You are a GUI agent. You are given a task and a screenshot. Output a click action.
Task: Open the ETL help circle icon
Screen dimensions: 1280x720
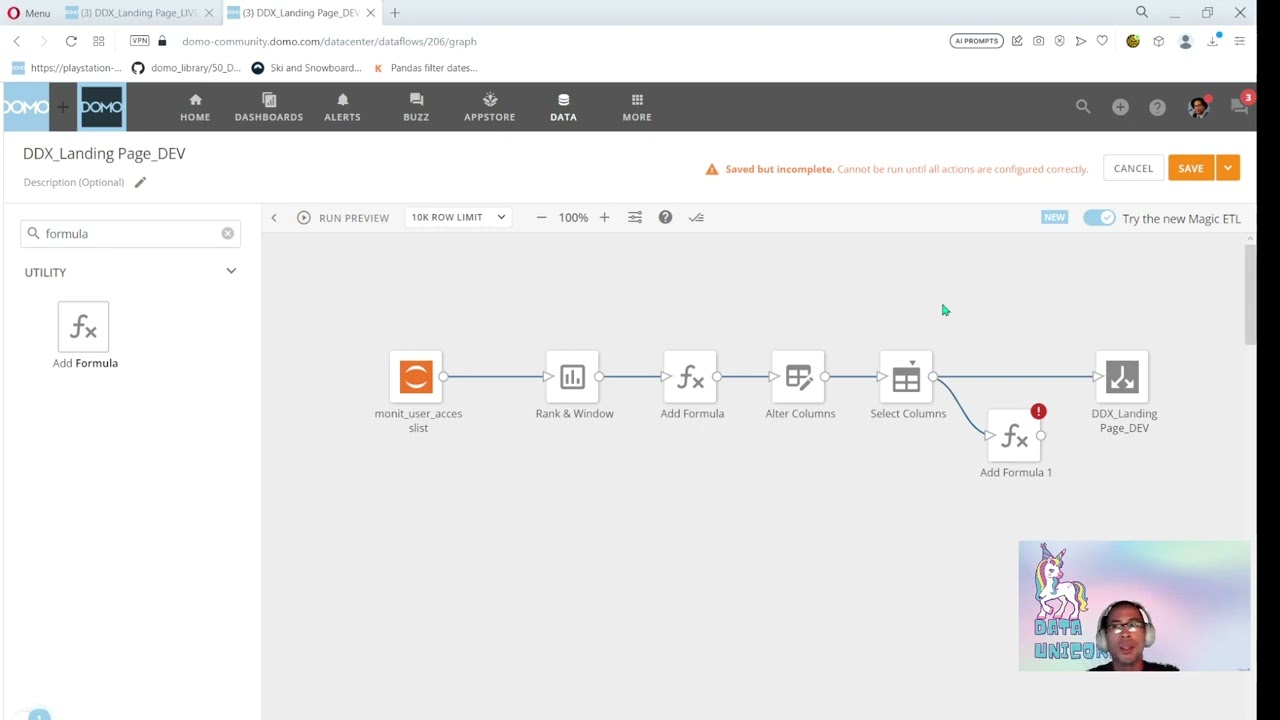click(665, 217)
